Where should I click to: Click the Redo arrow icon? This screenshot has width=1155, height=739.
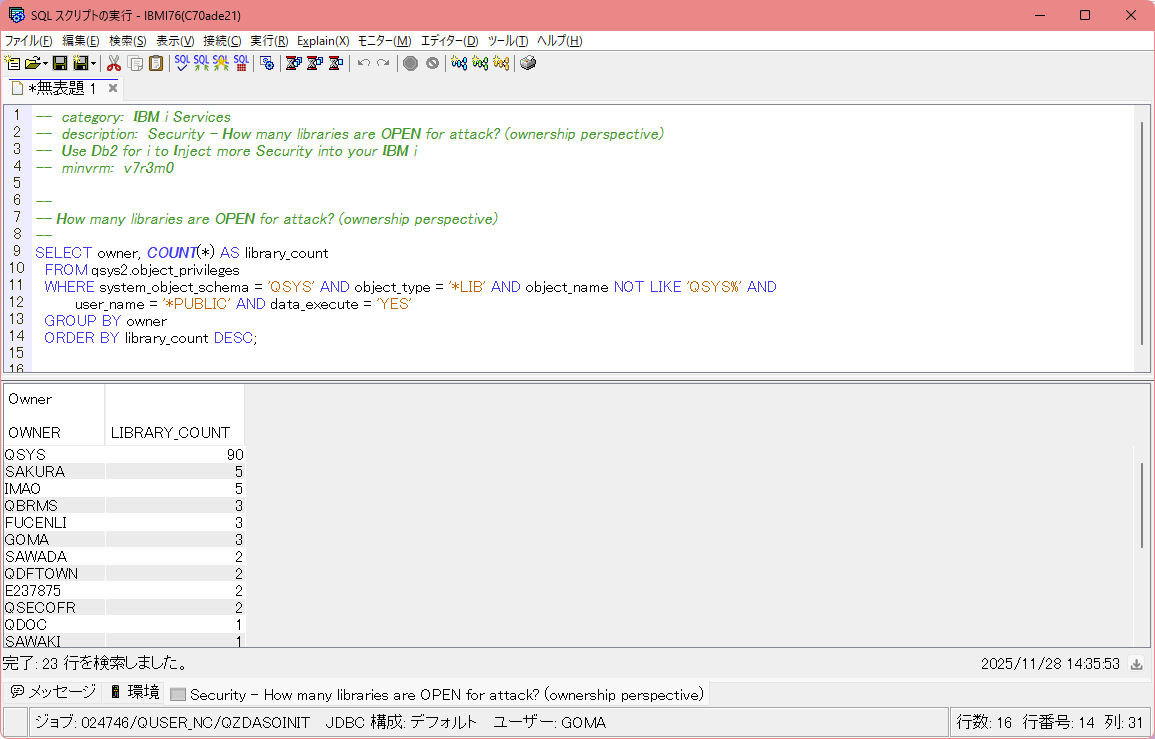(383, 63)
